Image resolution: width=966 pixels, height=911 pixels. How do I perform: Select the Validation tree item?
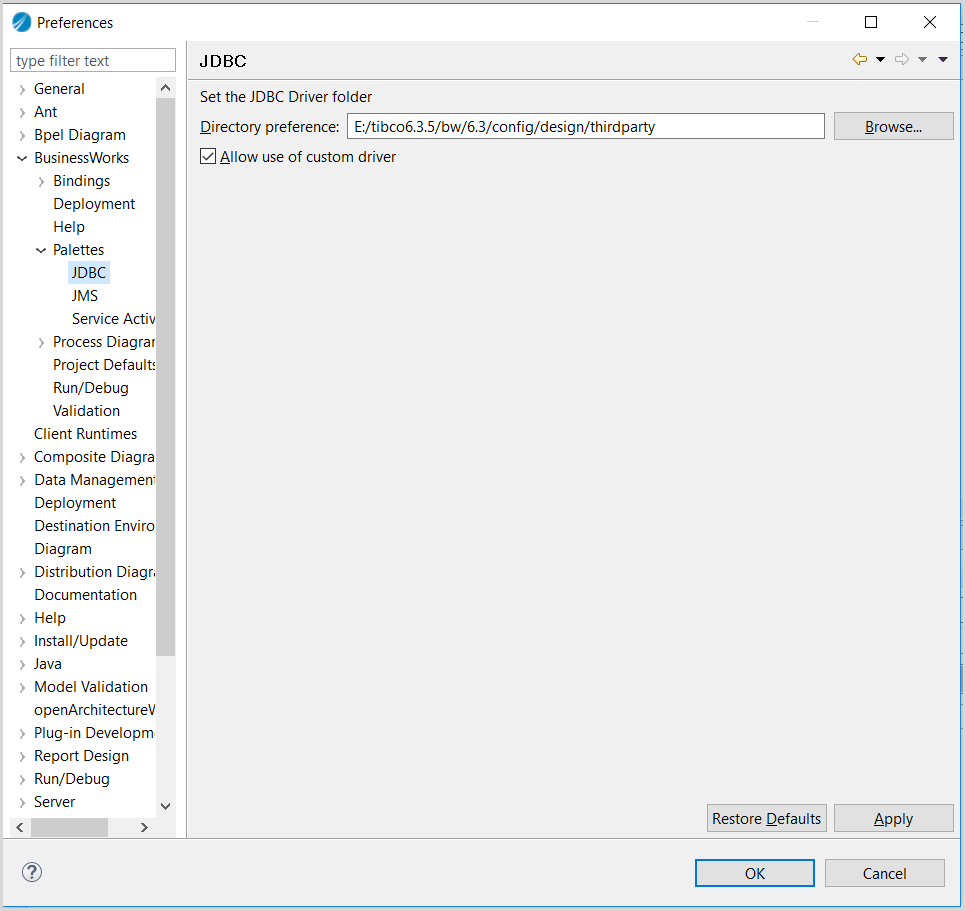[x=86, y=411]
